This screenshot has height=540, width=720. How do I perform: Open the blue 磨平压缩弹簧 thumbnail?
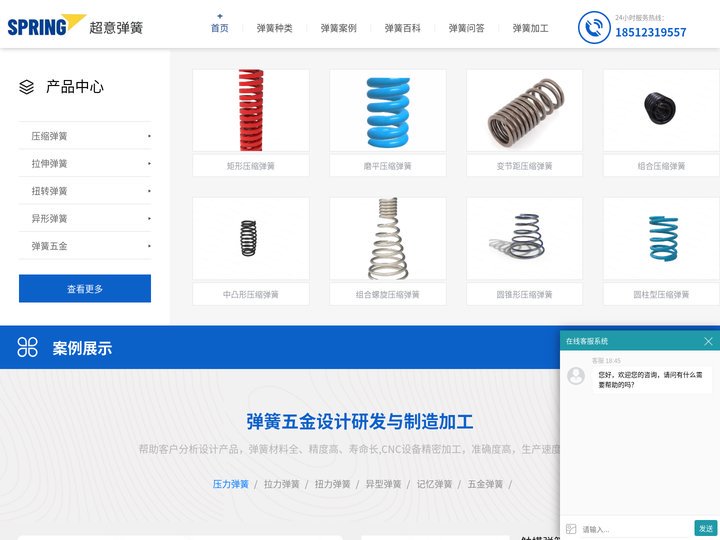(x=388, y=110)
